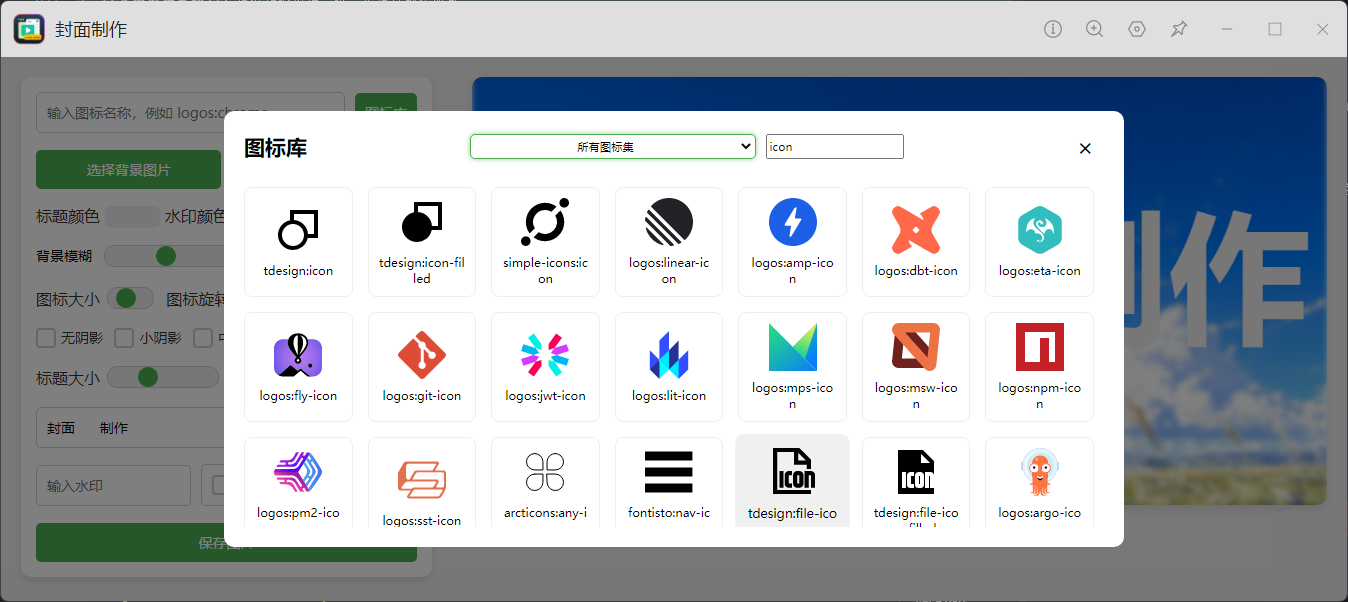This screenshot has height=602, width=1348.
Task: Adjust the 图标大小 slider
Action: pyautogui.click(x=130, y=298)
